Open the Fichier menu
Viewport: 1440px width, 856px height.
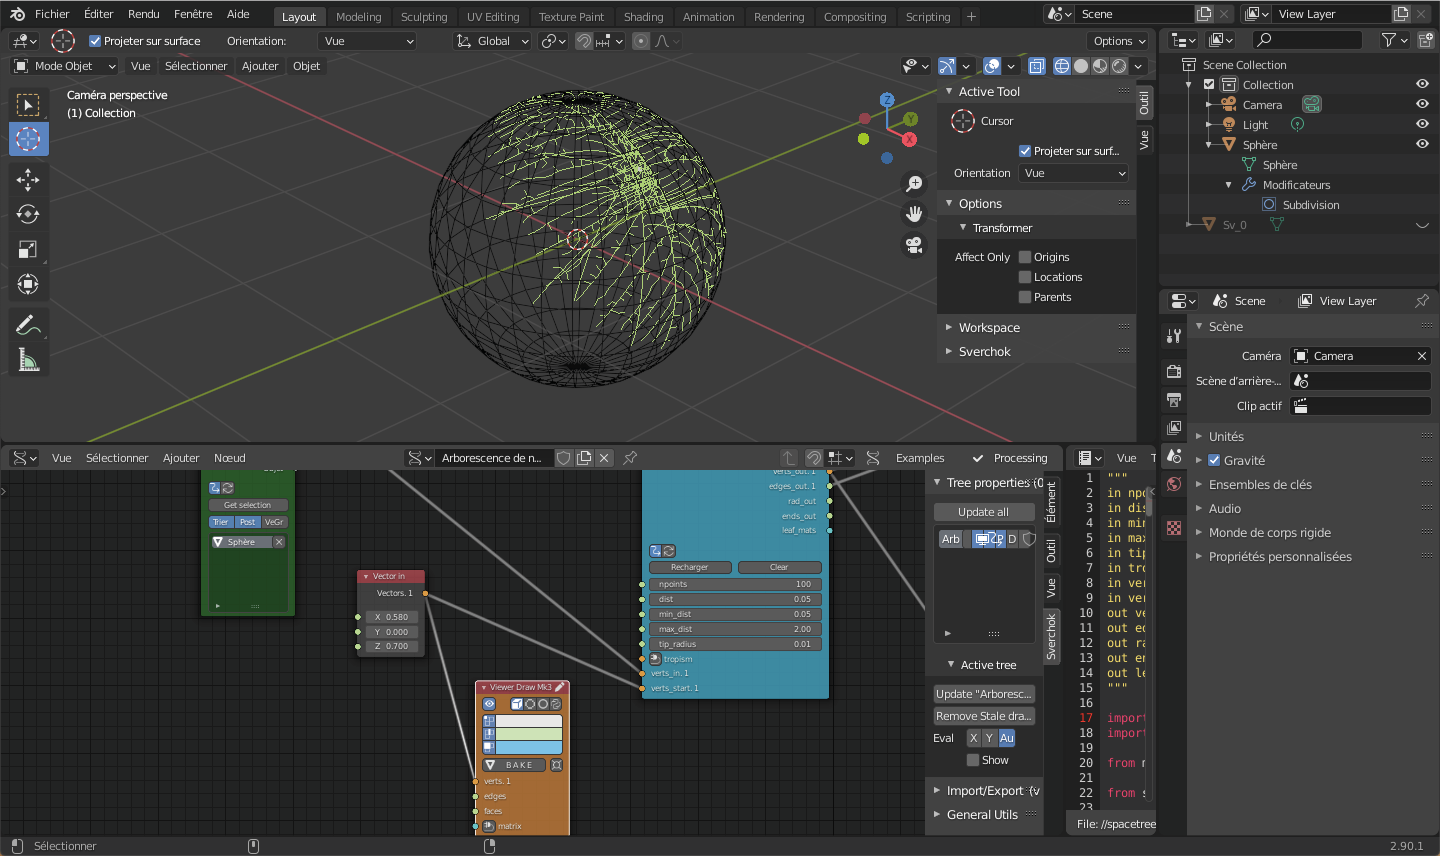click(x=52, y=14)
